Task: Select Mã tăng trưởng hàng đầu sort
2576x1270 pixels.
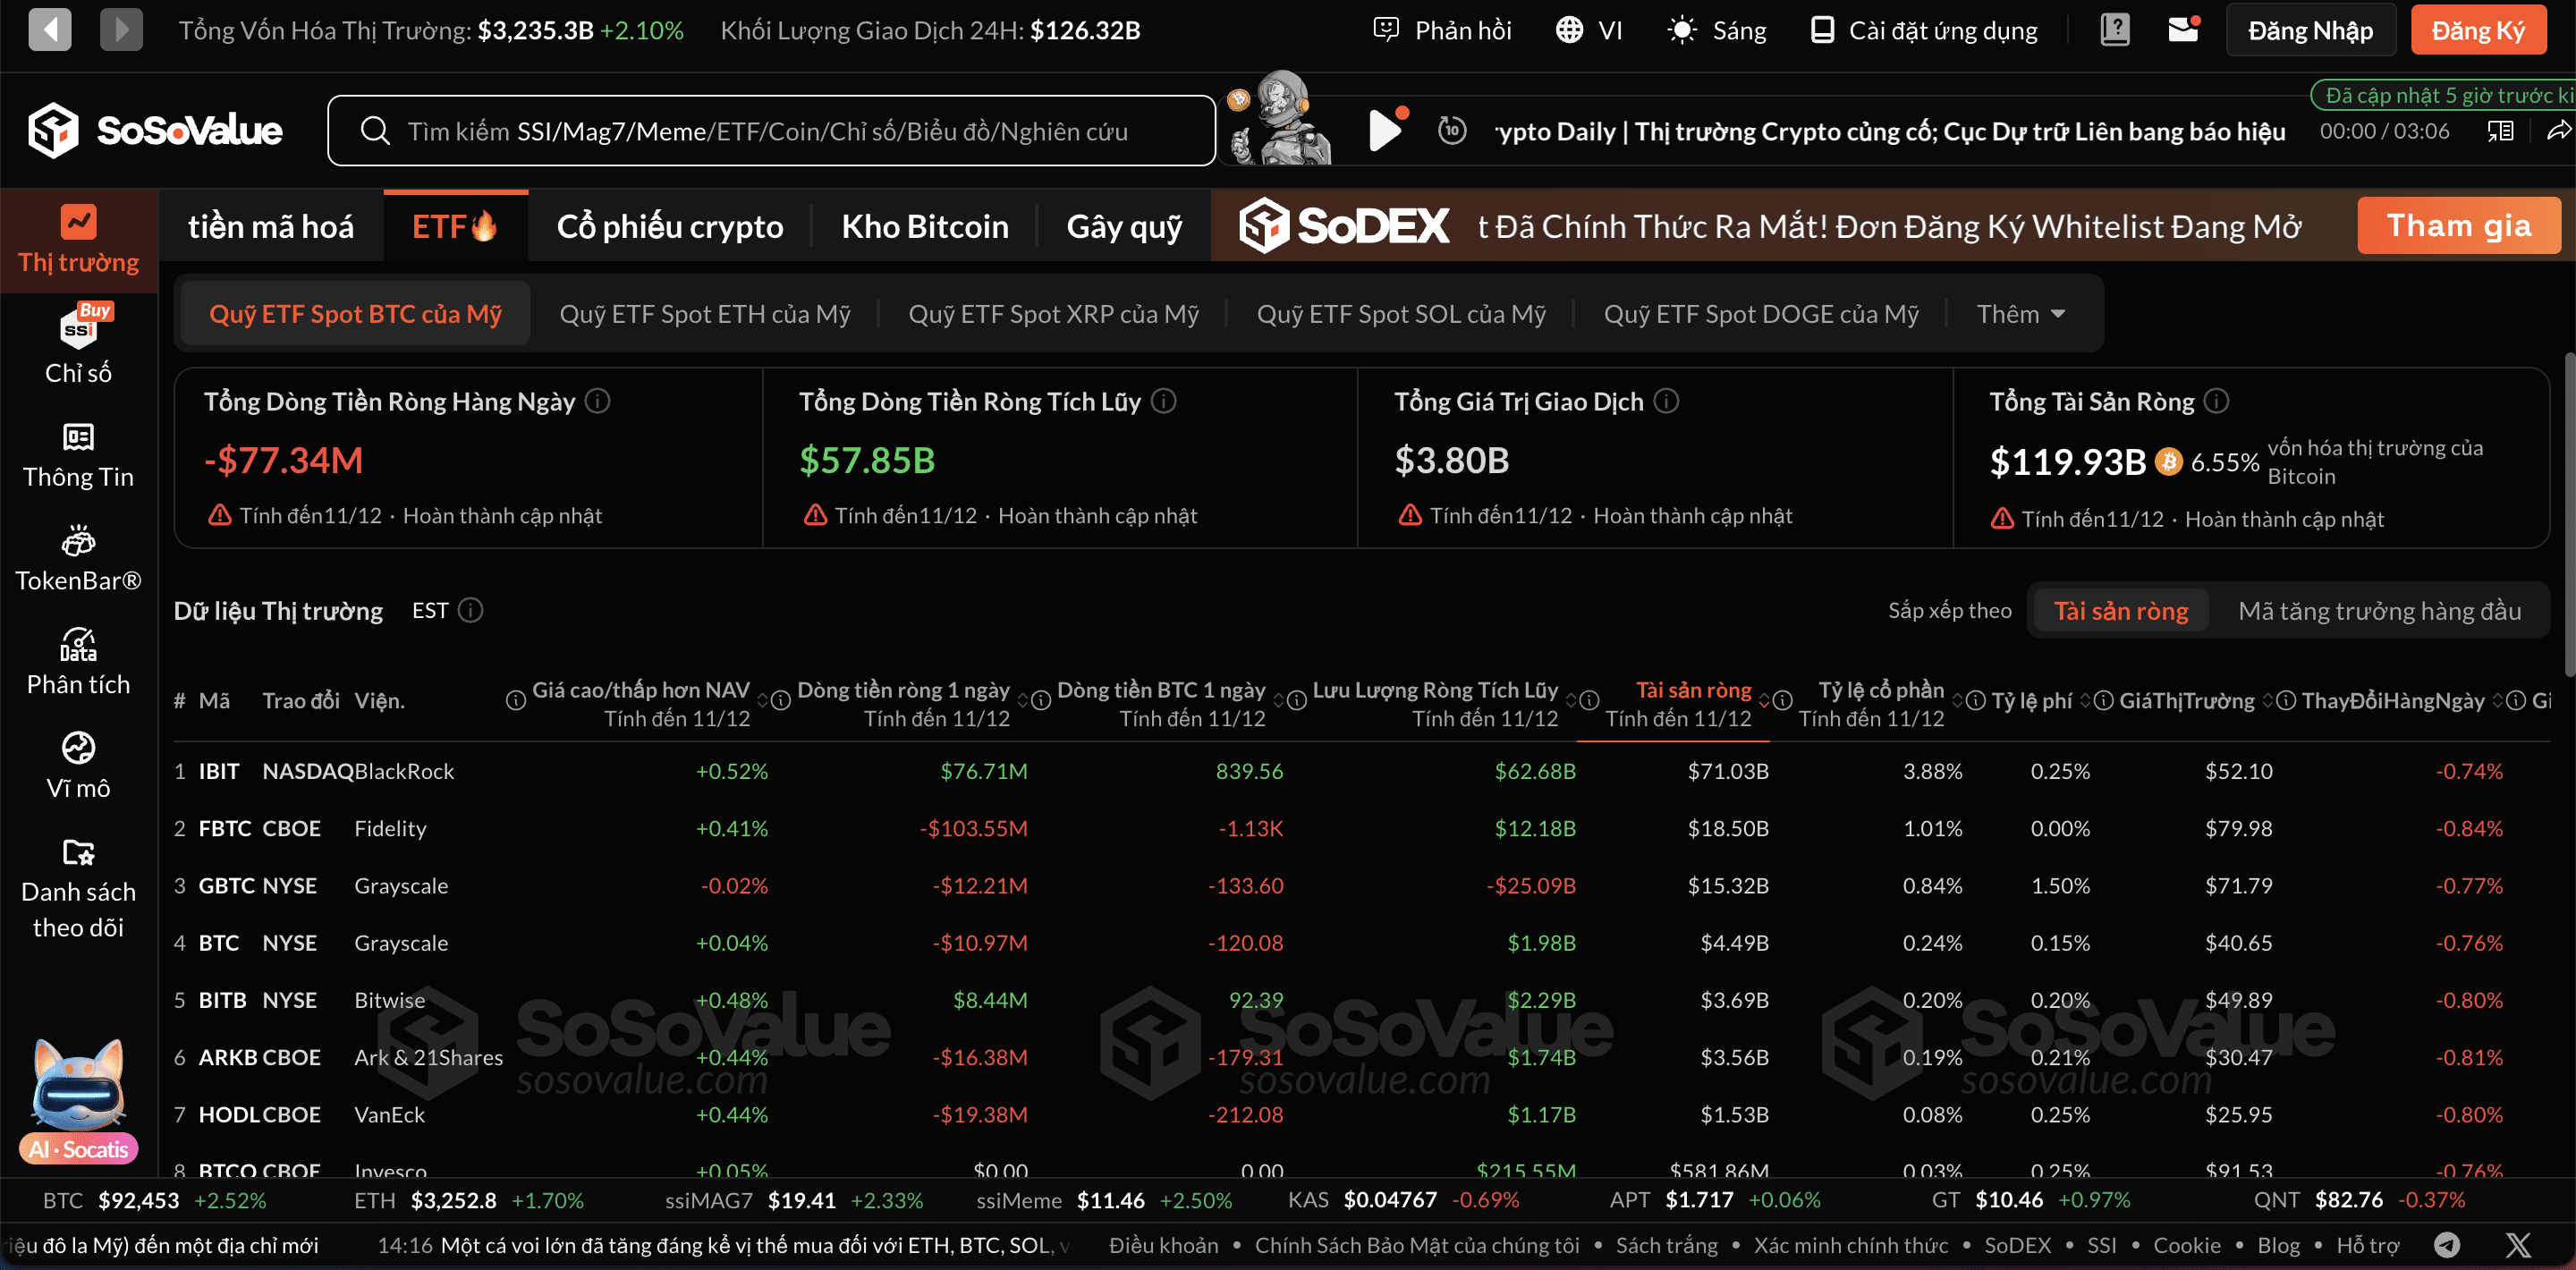Action: [x=2379, y=610]
